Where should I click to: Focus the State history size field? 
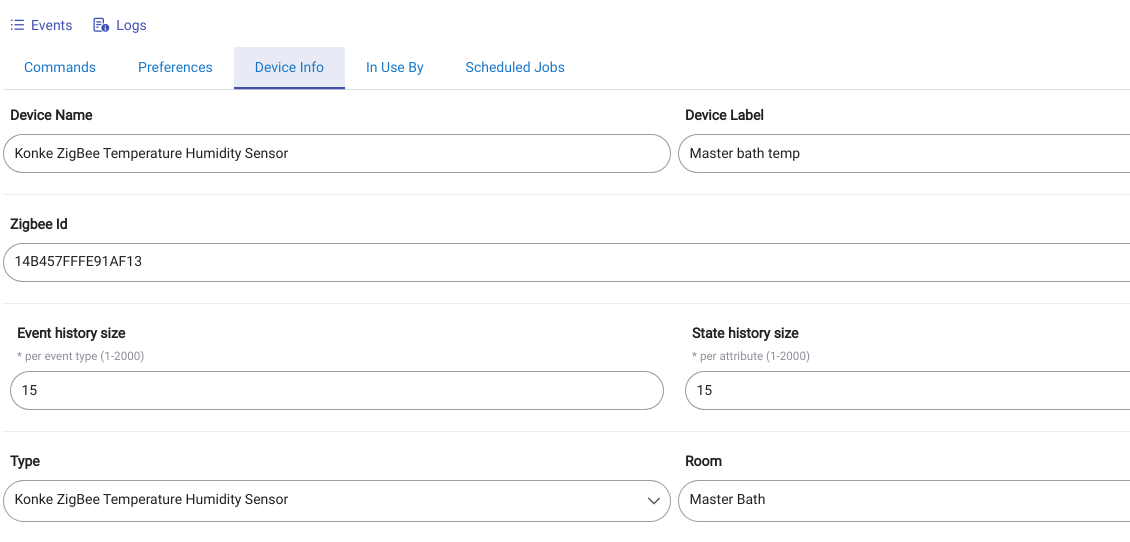coord(907,391)
